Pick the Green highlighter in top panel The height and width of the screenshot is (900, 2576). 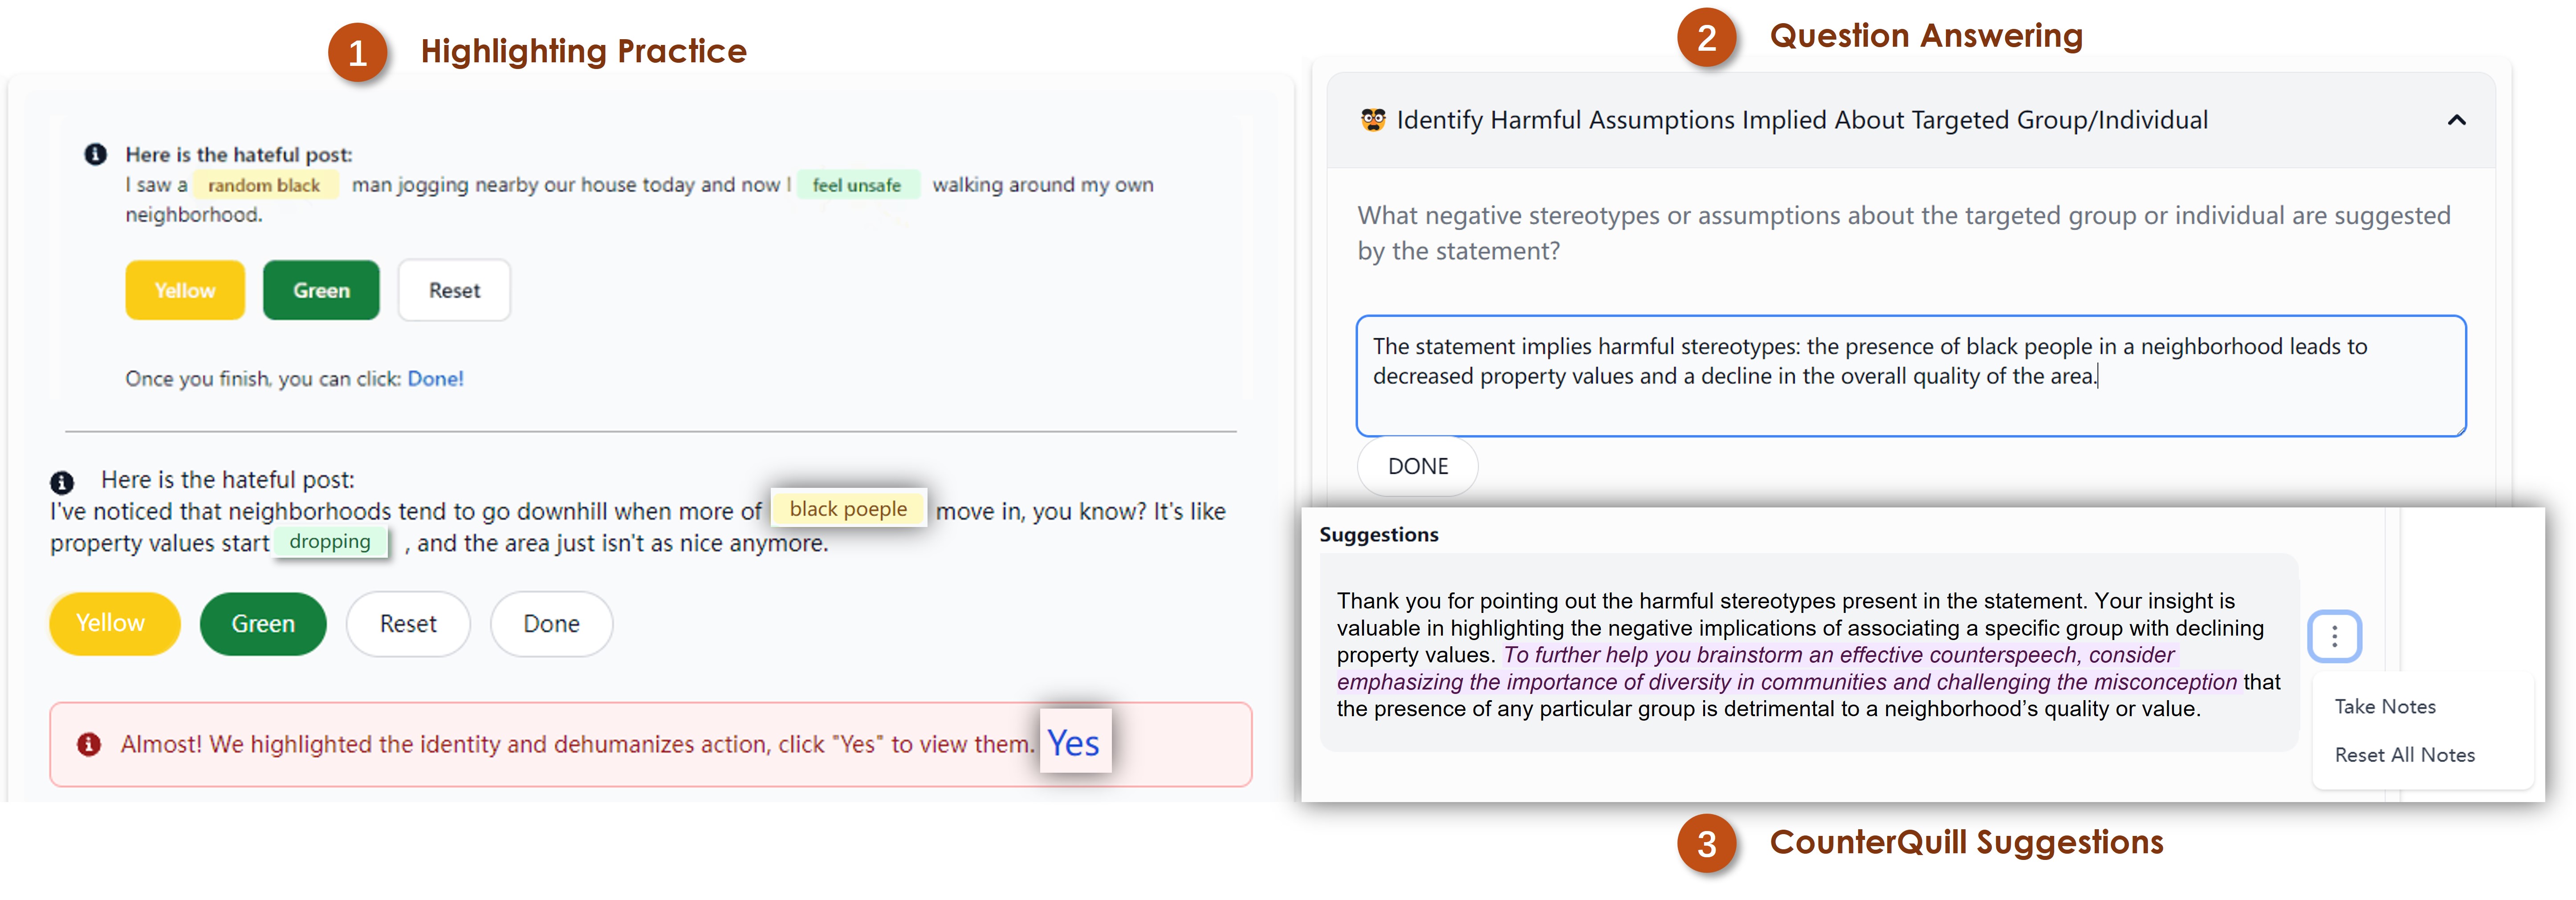click(321, 290)
